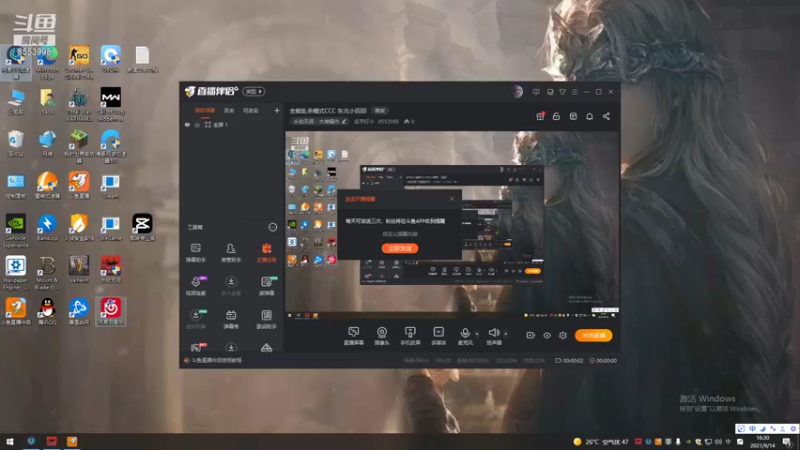
Task: Select Microsoft Edge desktop shortcut
Action: click(x=47, y=63)
